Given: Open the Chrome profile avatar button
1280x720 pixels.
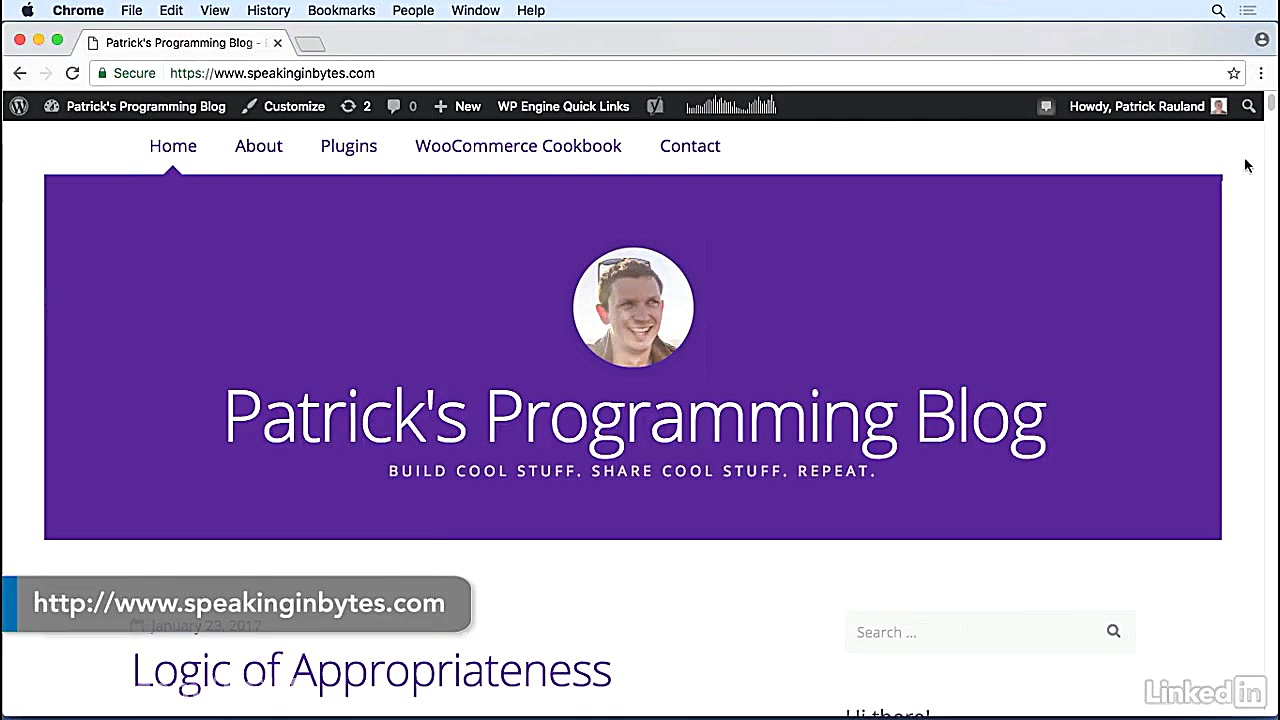Looking at the screenshot, I should pos(1262,40).
